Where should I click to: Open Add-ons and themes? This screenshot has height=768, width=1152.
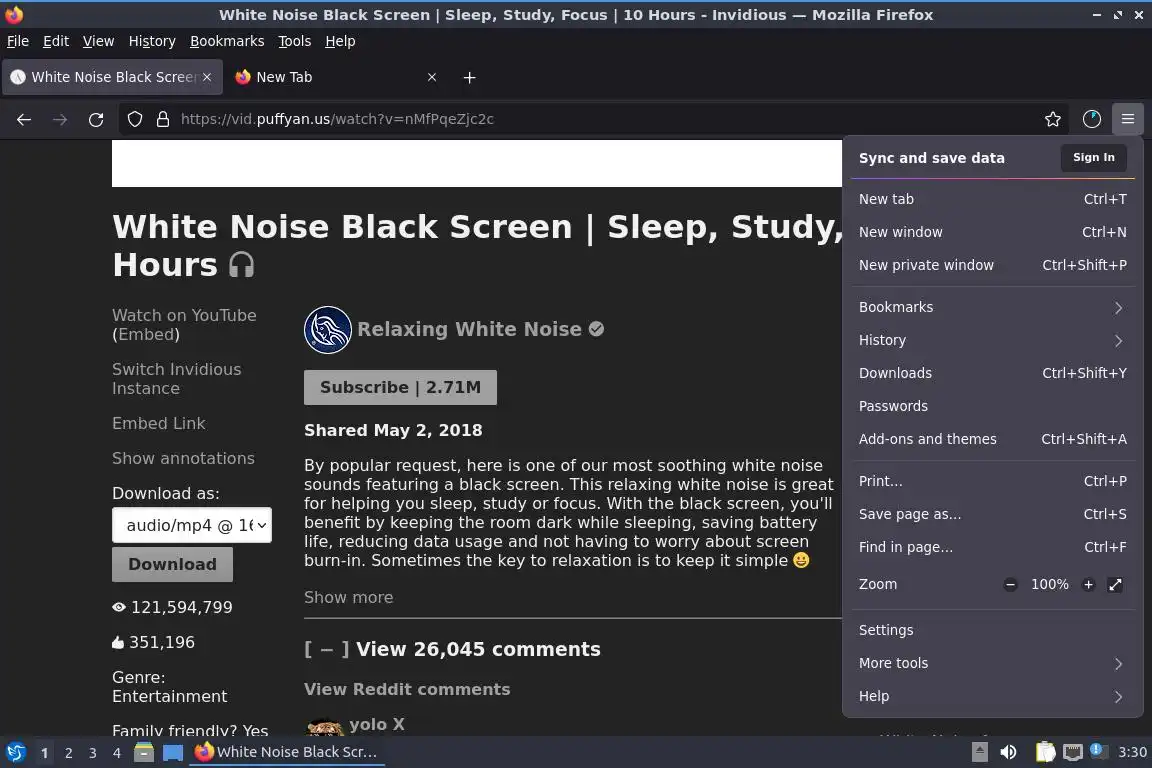click(992, 439)
